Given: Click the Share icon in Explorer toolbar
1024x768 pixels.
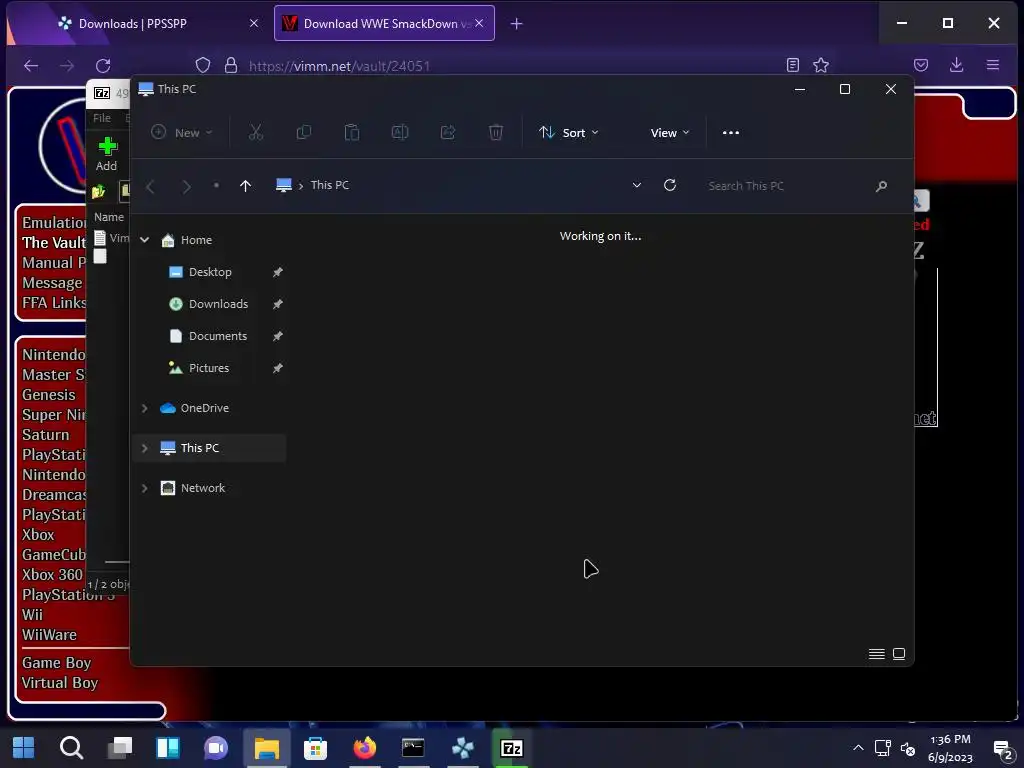Looking at the screenshot, I should pyautogui.click(x=448, y=133).
